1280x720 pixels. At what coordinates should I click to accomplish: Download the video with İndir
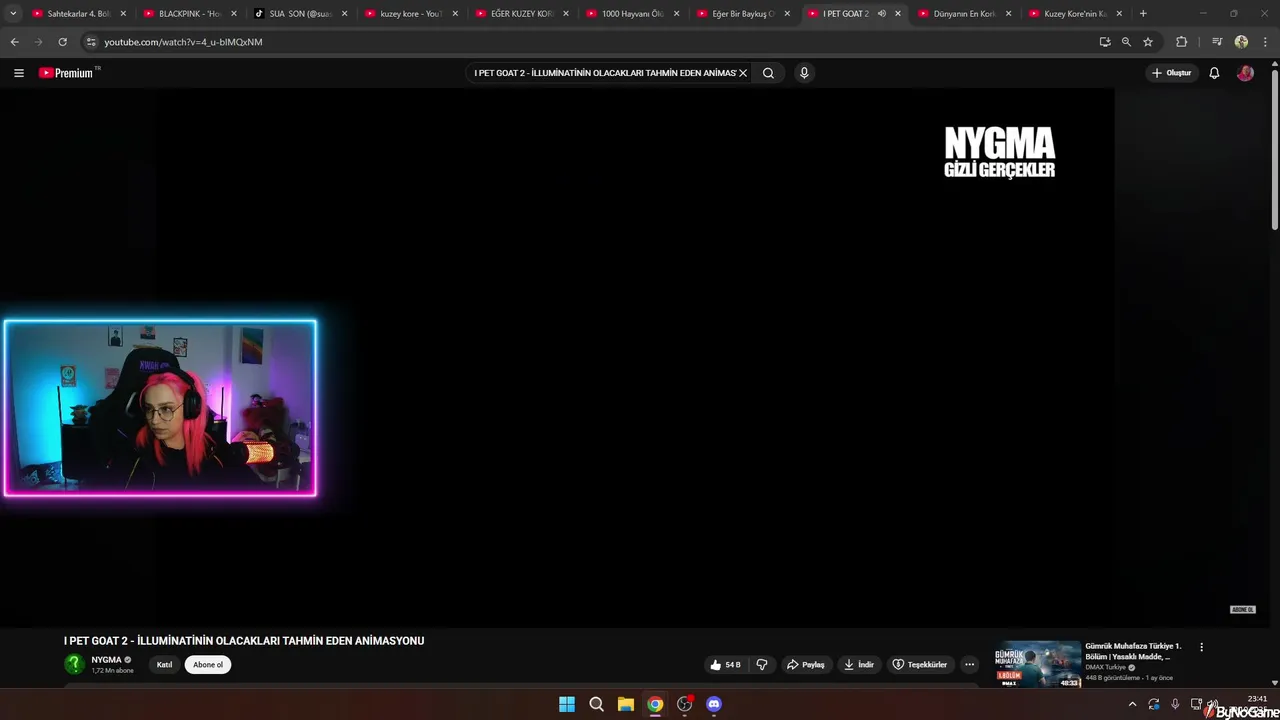[859, 665]
